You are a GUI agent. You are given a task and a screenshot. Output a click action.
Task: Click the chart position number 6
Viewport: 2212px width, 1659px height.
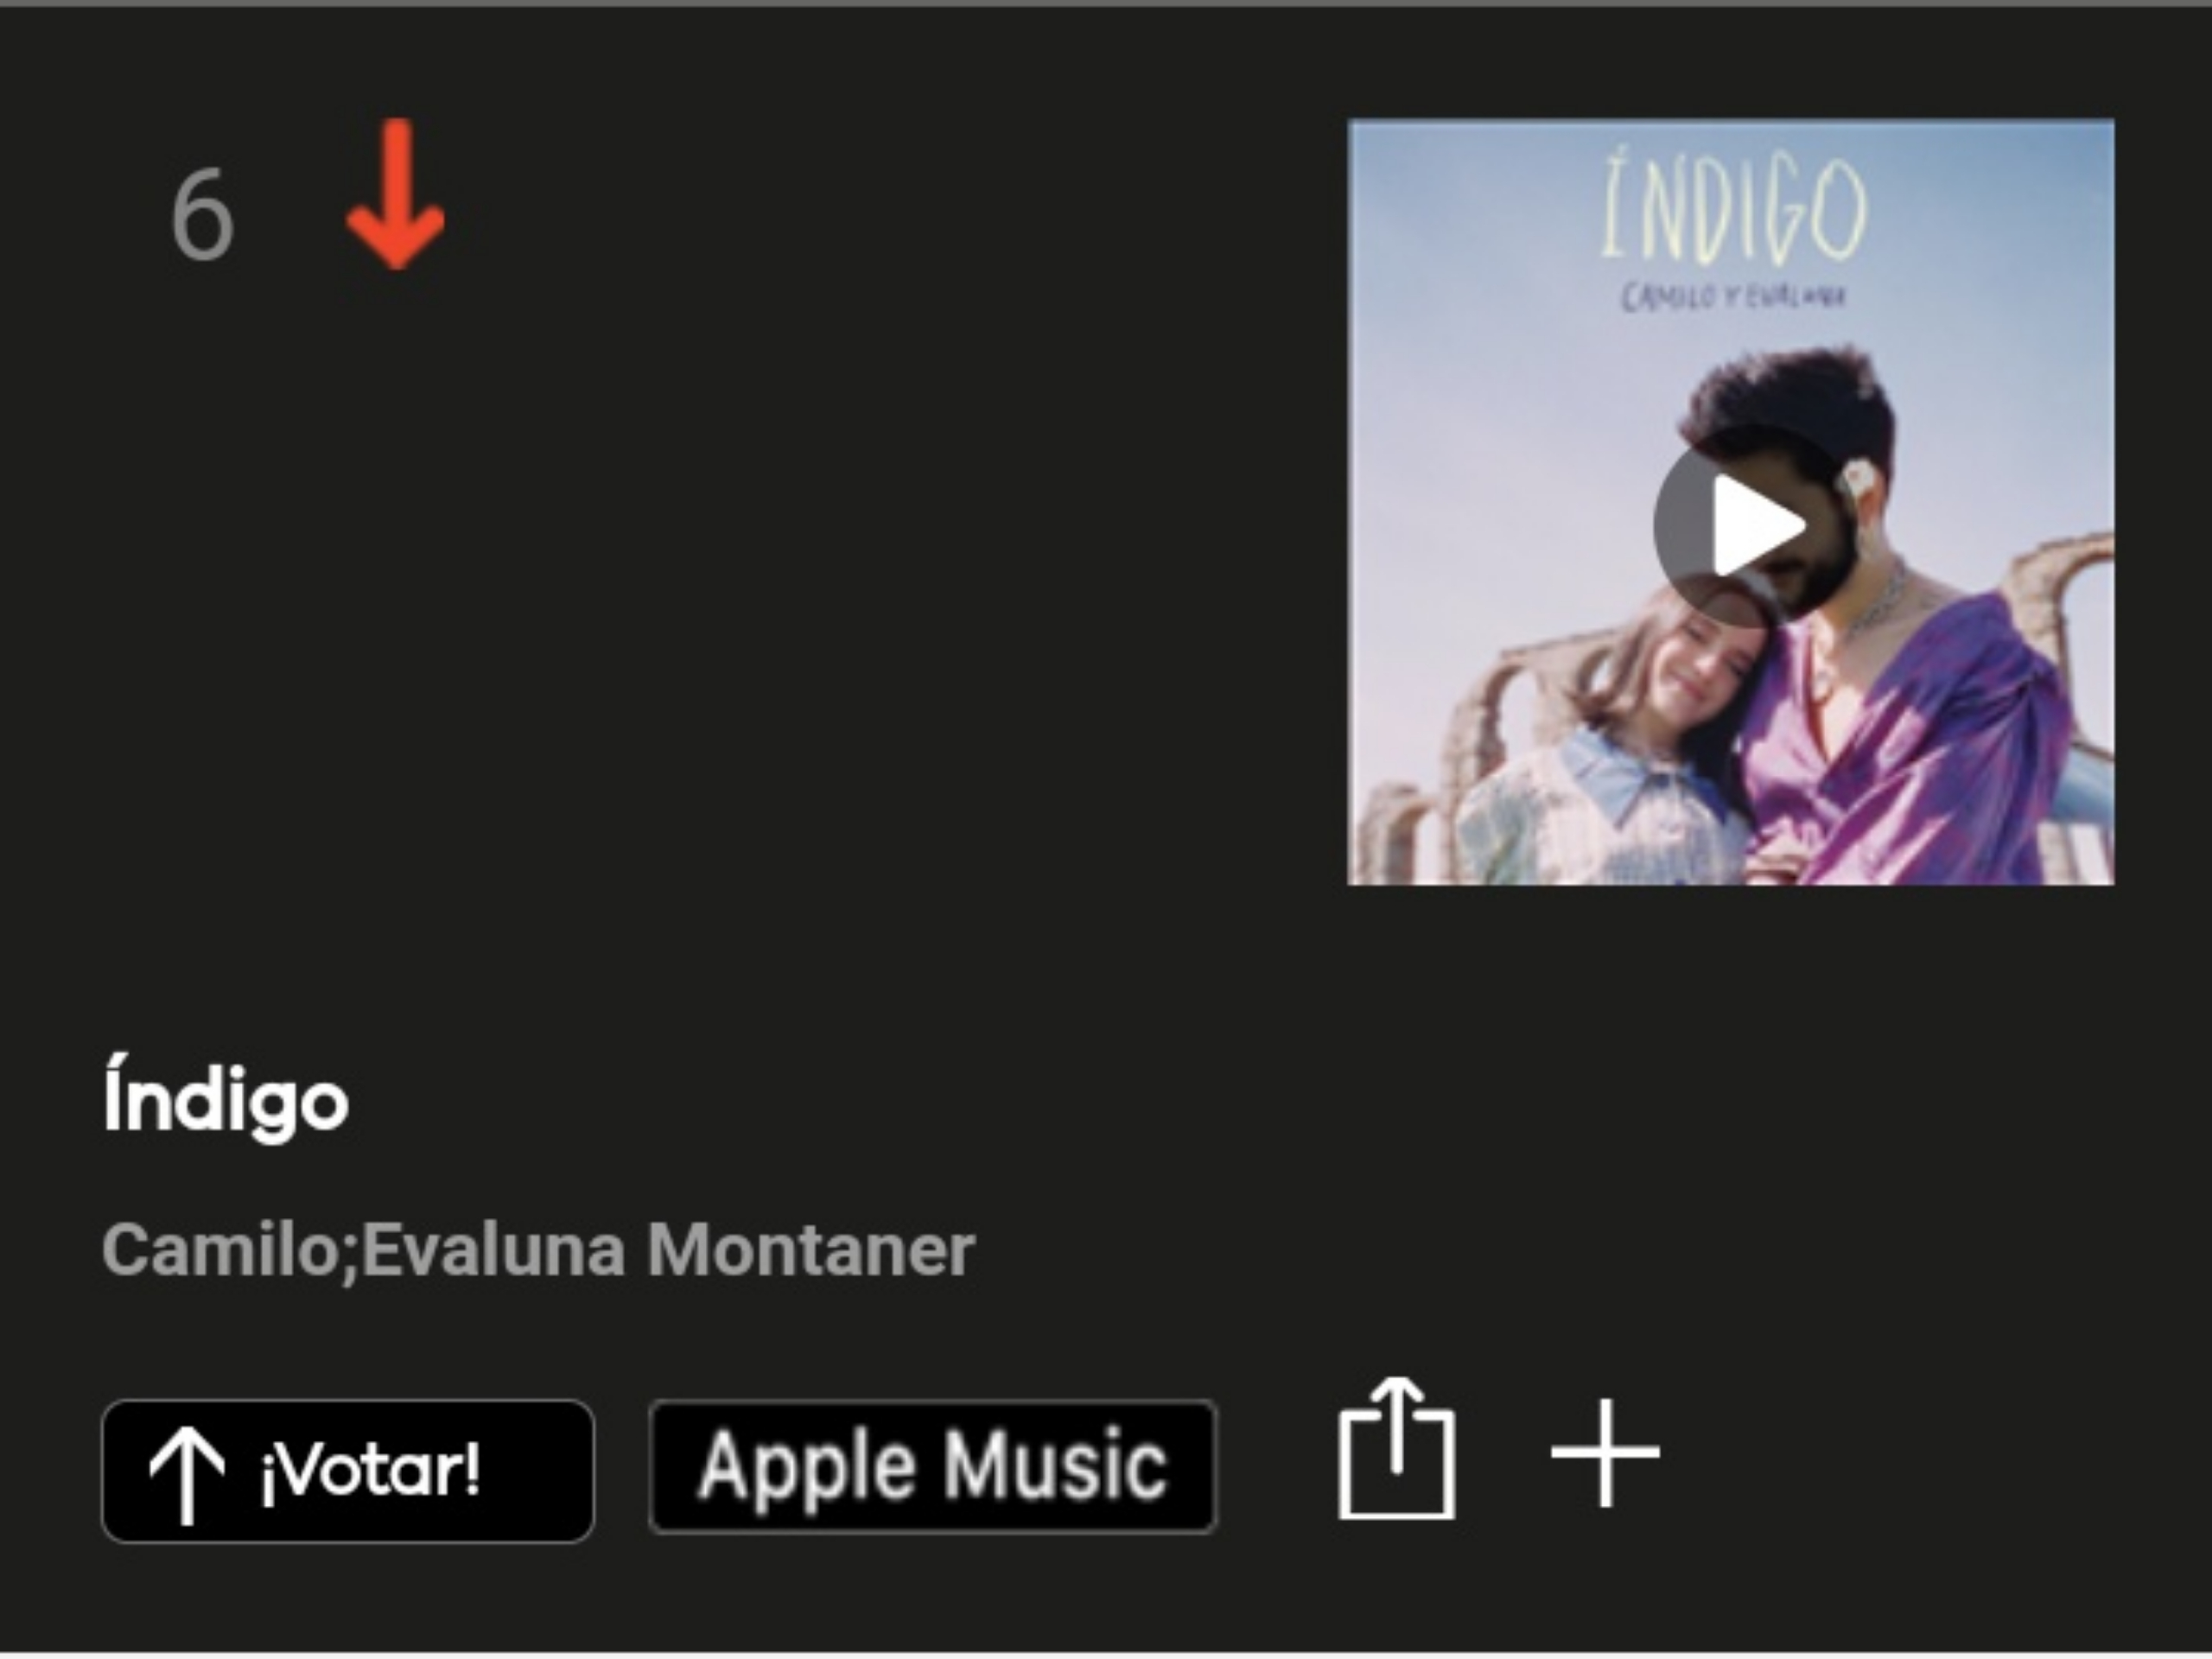[x=203, y=214]
